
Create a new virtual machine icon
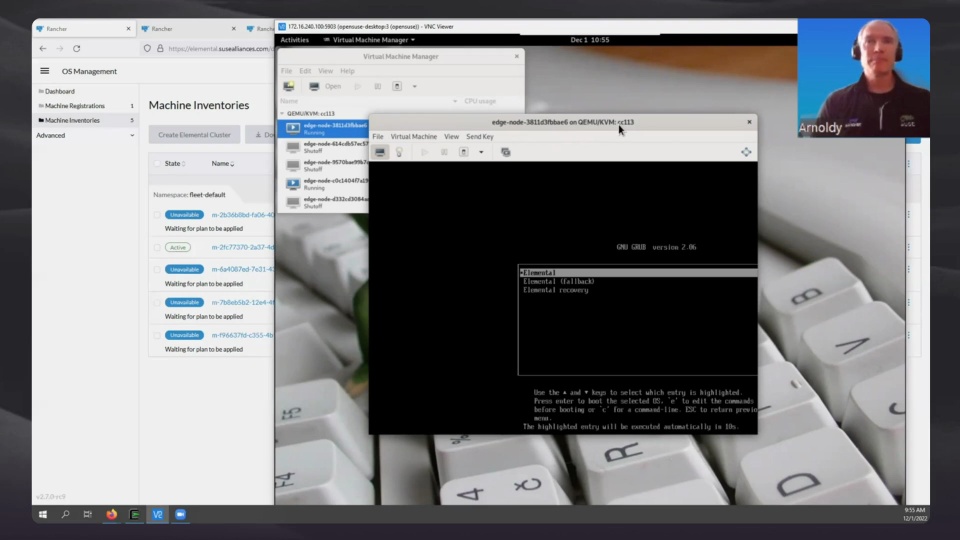click(288, 86)
